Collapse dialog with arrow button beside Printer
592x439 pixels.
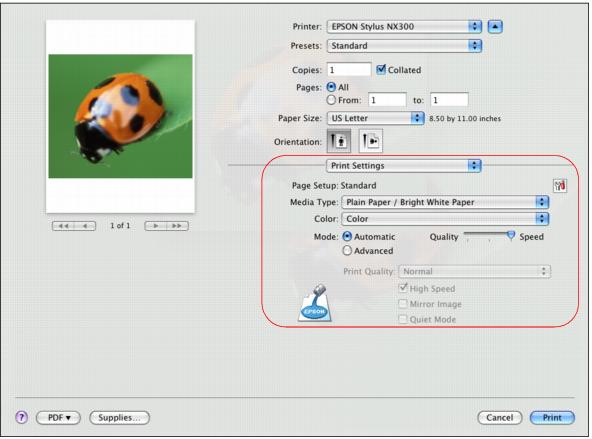pyautogui.click(x=495, y=26)
